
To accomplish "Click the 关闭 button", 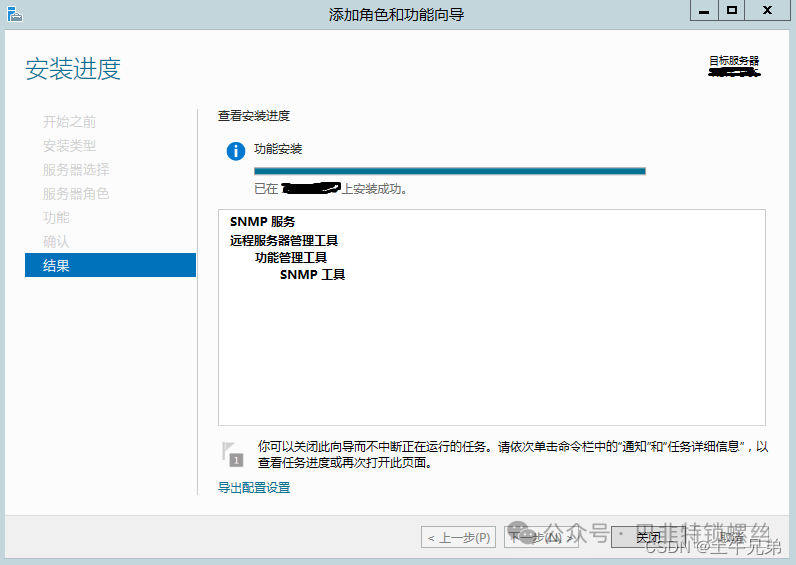I will (x=649, y=537).
